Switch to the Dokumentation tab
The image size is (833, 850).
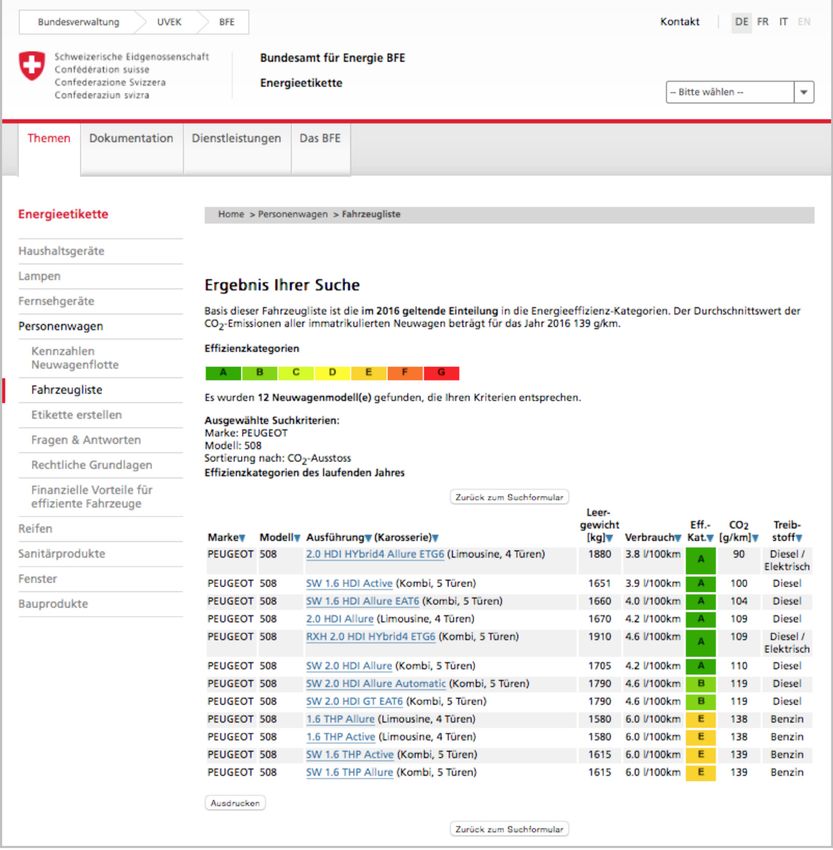131,138
